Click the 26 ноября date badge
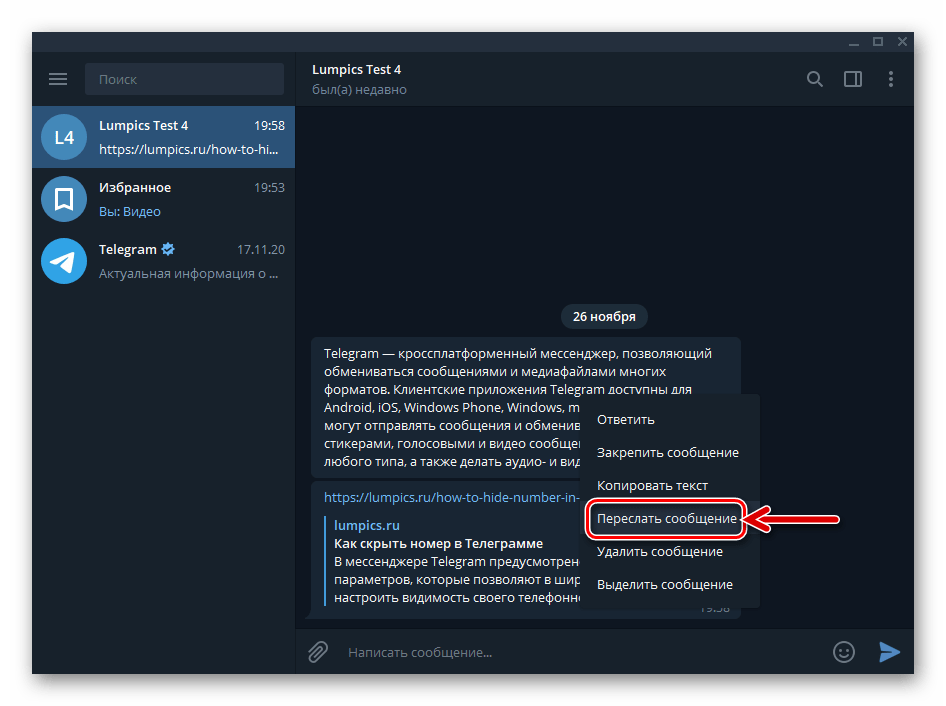Screen dimensions: 946x706 click(x=603, y=316)
